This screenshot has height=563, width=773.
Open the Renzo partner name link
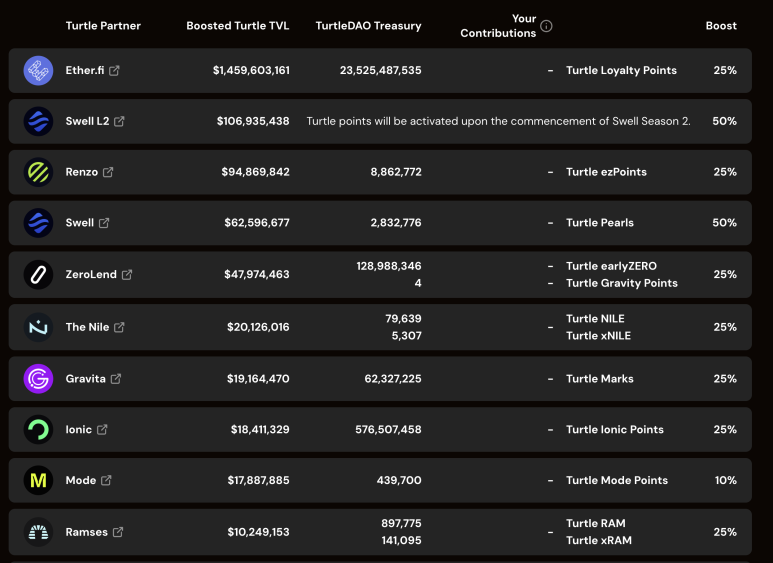[x=82, y=172]
